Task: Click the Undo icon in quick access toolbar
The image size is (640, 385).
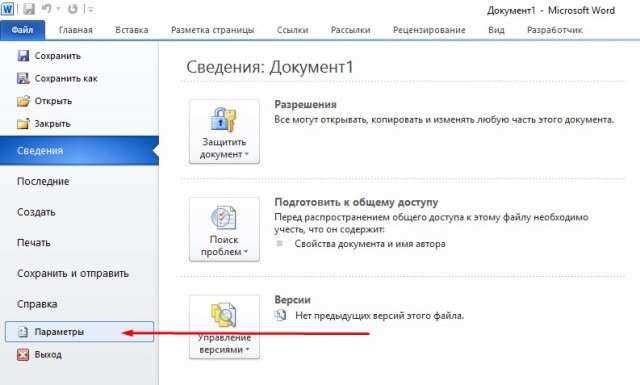Action: tap(47, 9)
